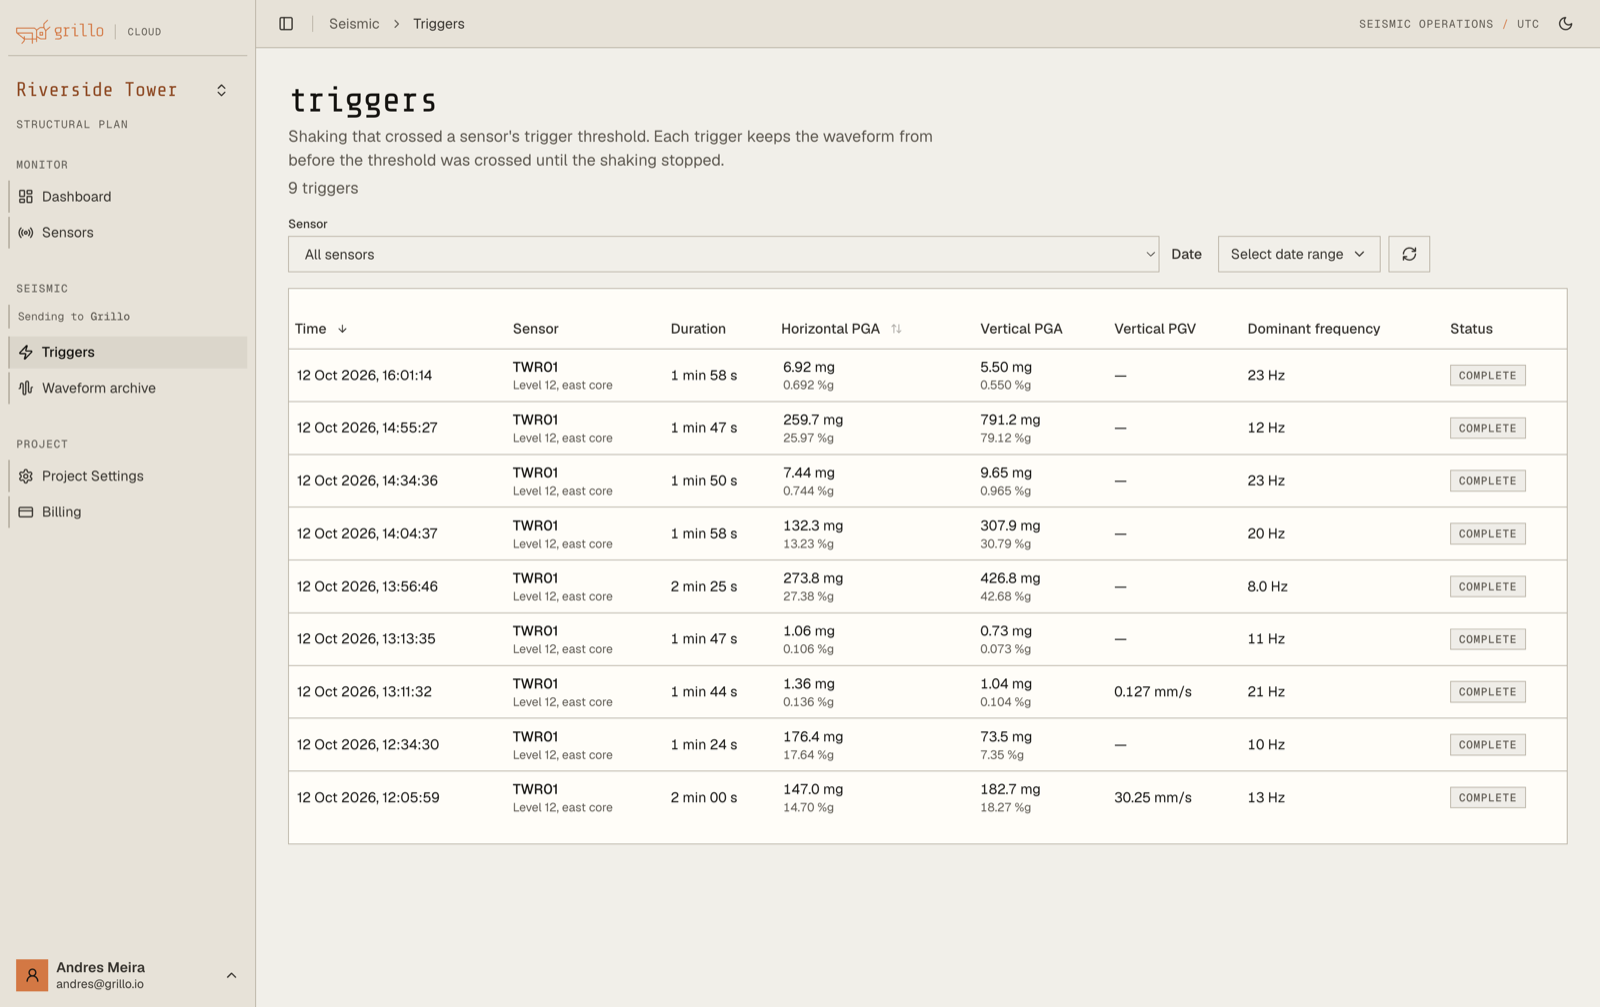Click the Sensors signal icon

pyautogui.click(x=26, y=233)
